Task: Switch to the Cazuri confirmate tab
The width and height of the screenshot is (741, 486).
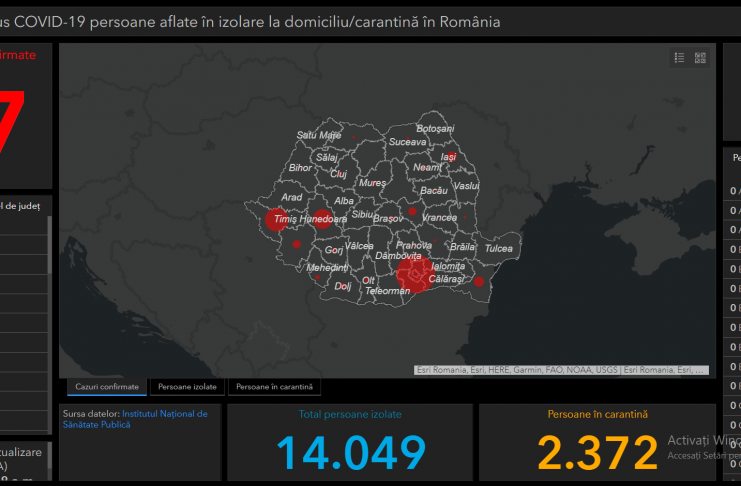Action: (x=108, y=387)
